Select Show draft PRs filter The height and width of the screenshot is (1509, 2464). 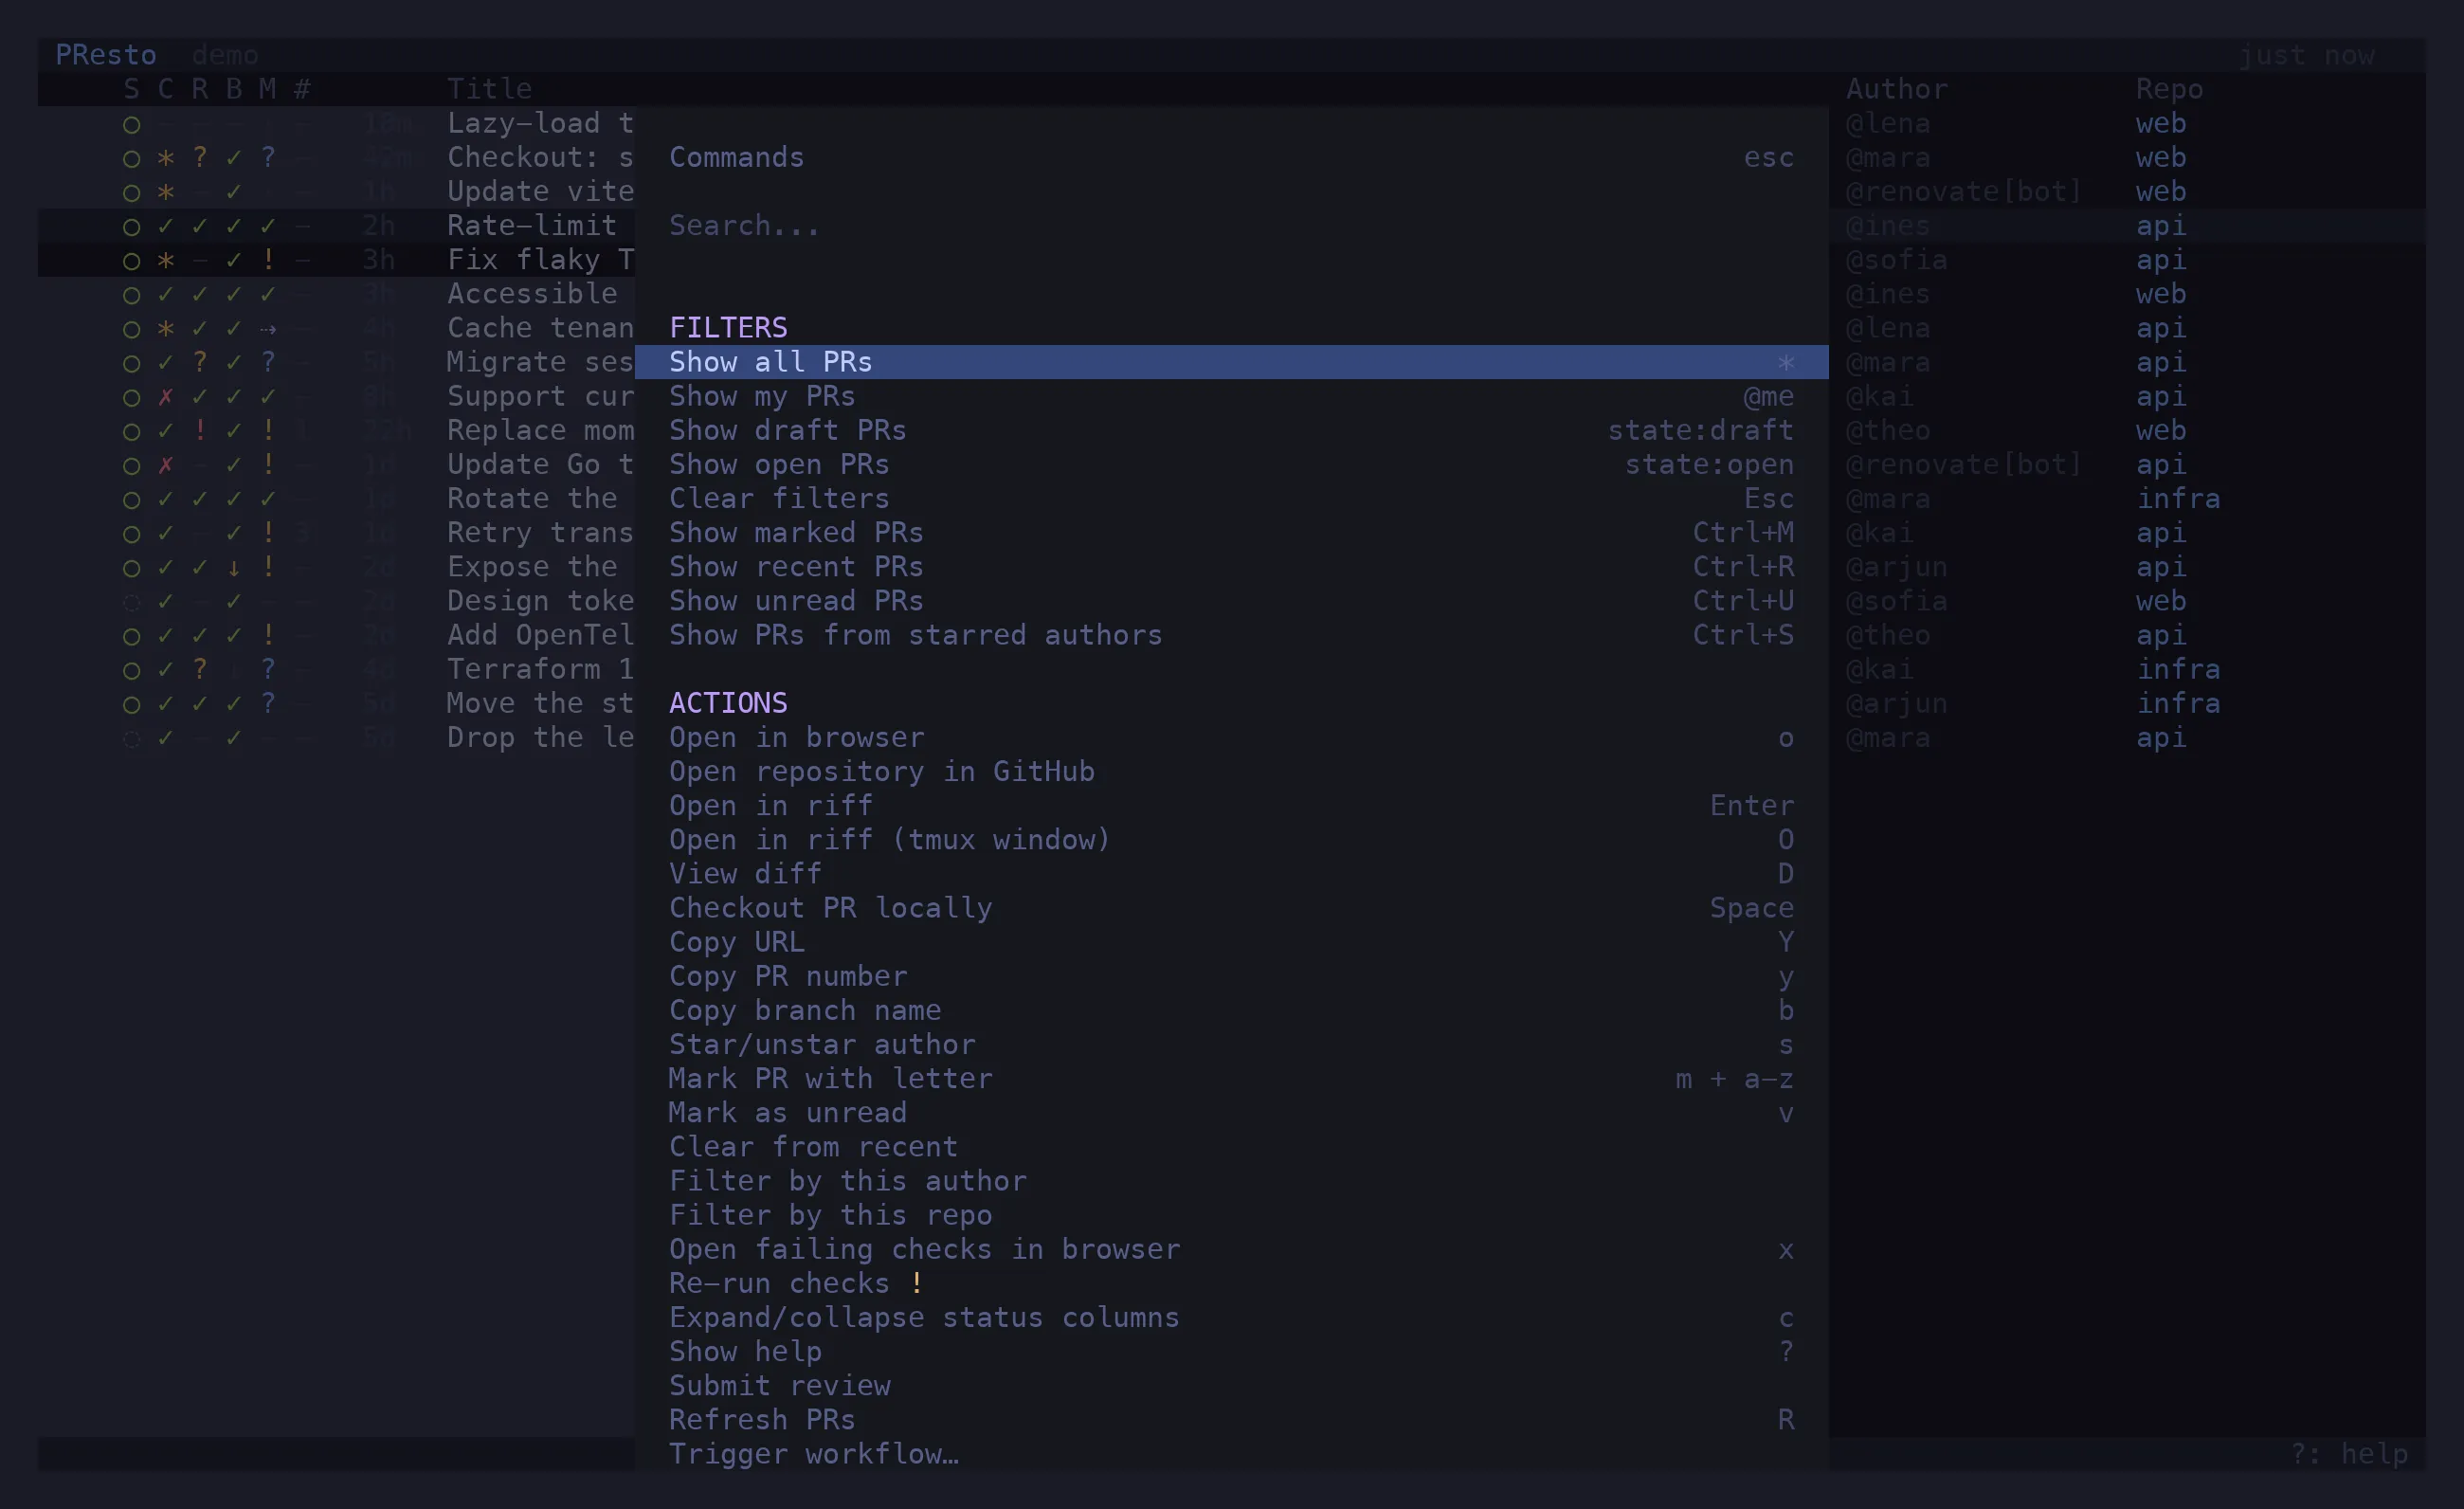pos(1231,430)
